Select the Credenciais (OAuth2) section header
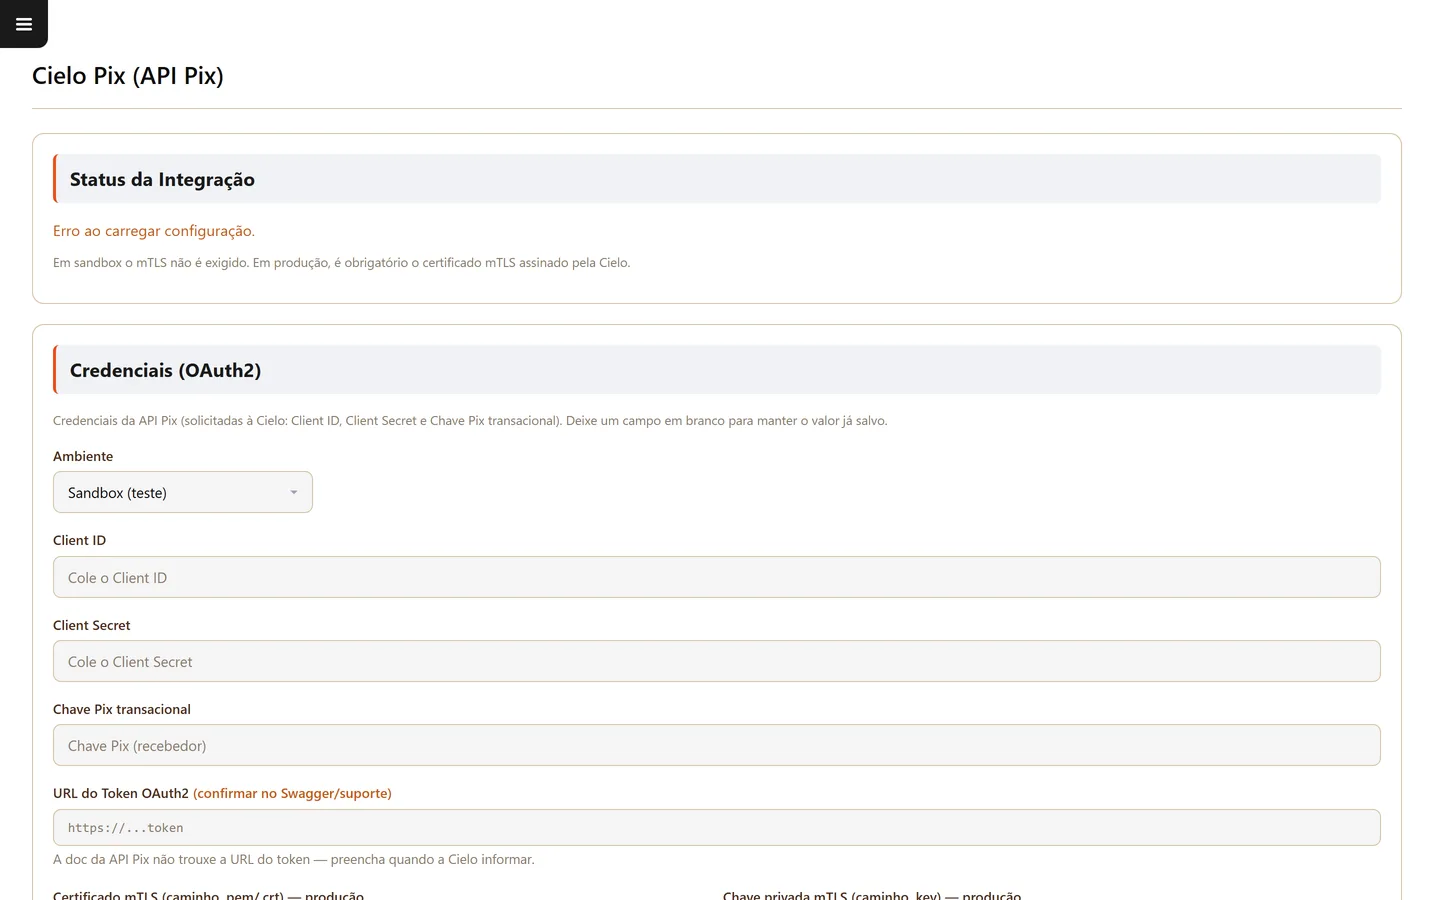1440x900 pixels. coord(717,370)
